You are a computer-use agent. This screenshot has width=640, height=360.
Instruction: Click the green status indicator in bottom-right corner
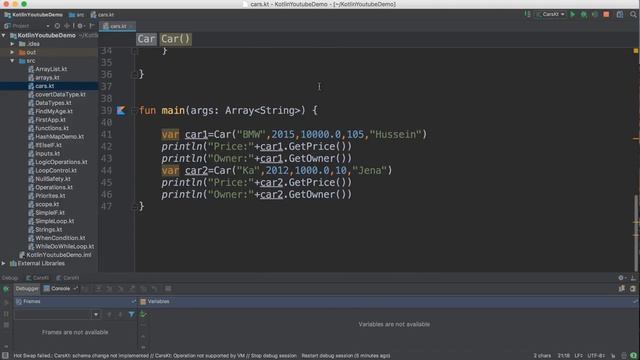tap(633, 356)
